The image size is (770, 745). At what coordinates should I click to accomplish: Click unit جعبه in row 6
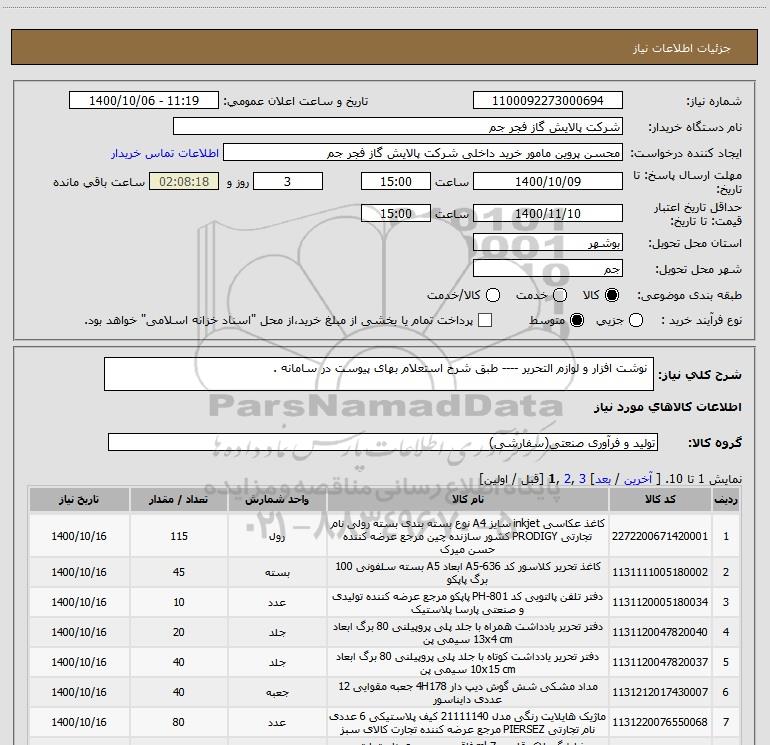[x=277, y=692]
